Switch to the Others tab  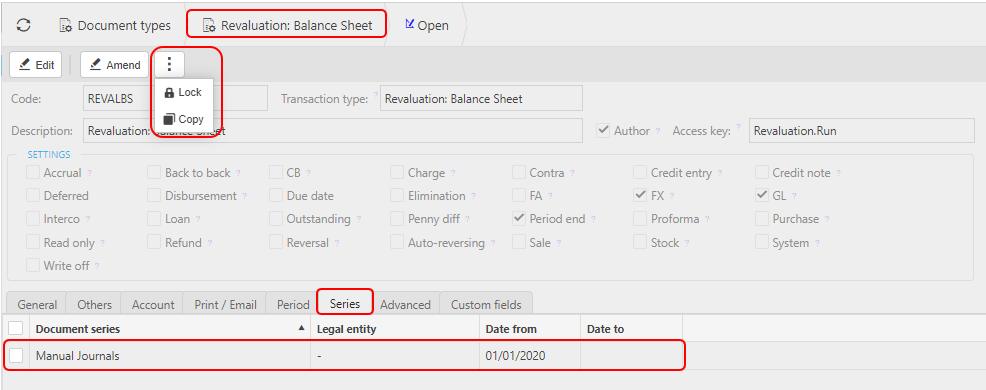tap(94, 304)
